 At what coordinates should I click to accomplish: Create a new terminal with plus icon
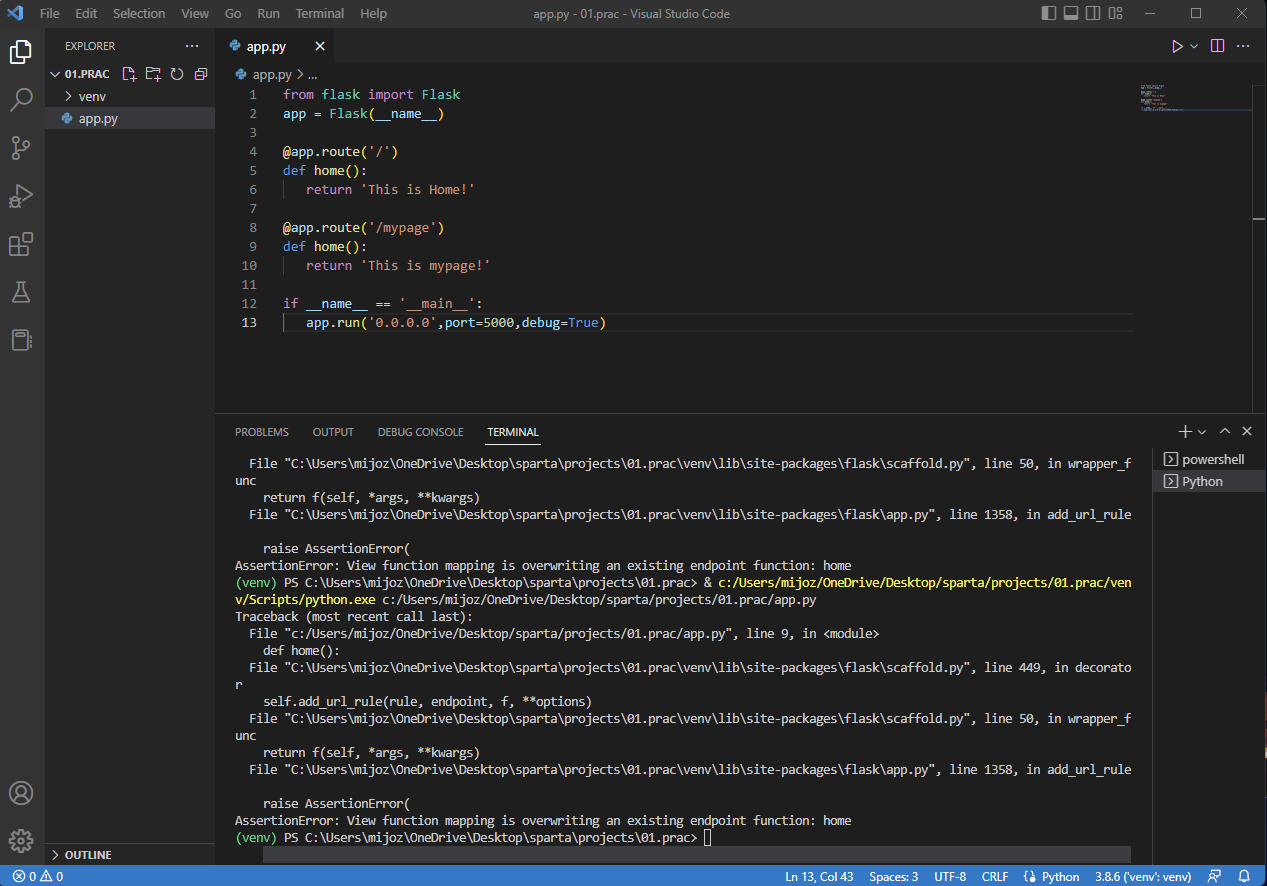pyautogui.click(x=1185, y=431)
